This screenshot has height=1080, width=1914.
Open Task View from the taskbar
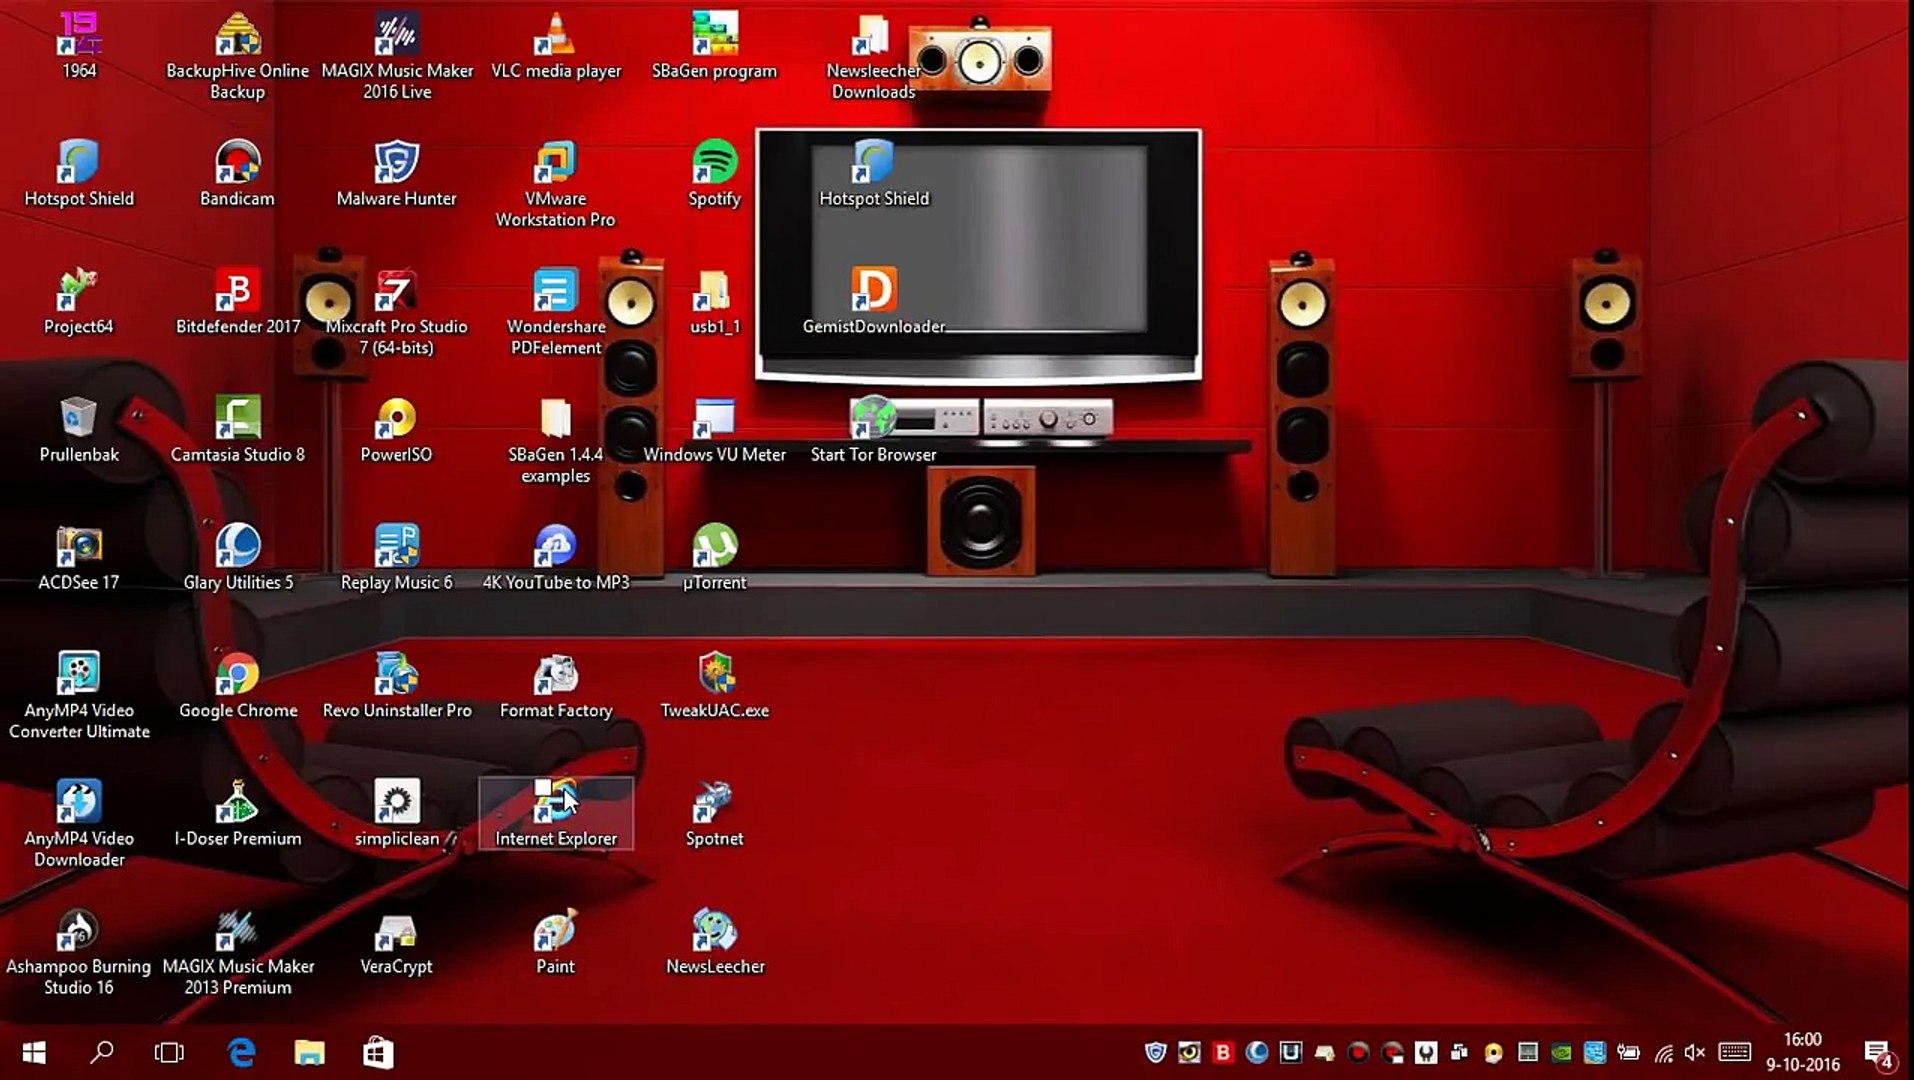[x=169, y=1052]
